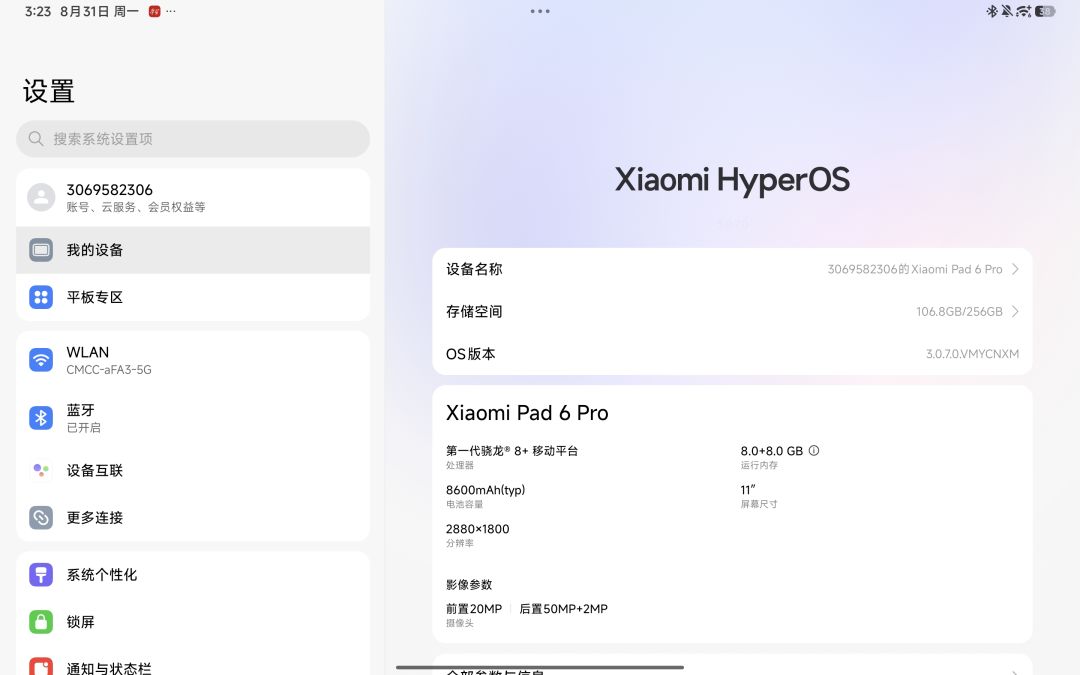Open the tablet zone grid icon
This screenshot has width=1080, height=675.
(x=41, y=297)
